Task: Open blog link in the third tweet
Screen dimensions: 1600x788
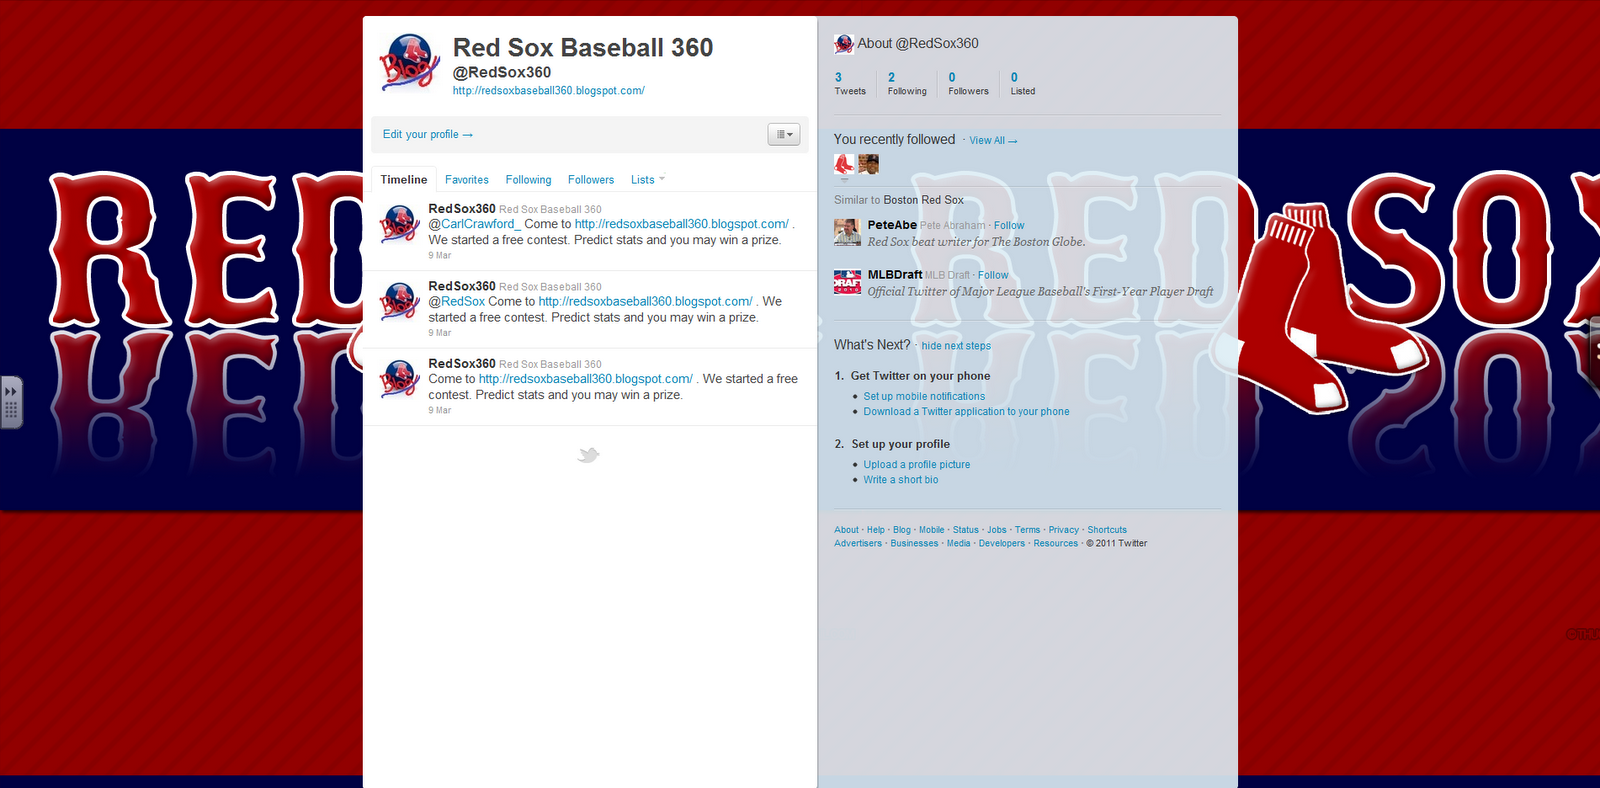Action: click(586, 379)
